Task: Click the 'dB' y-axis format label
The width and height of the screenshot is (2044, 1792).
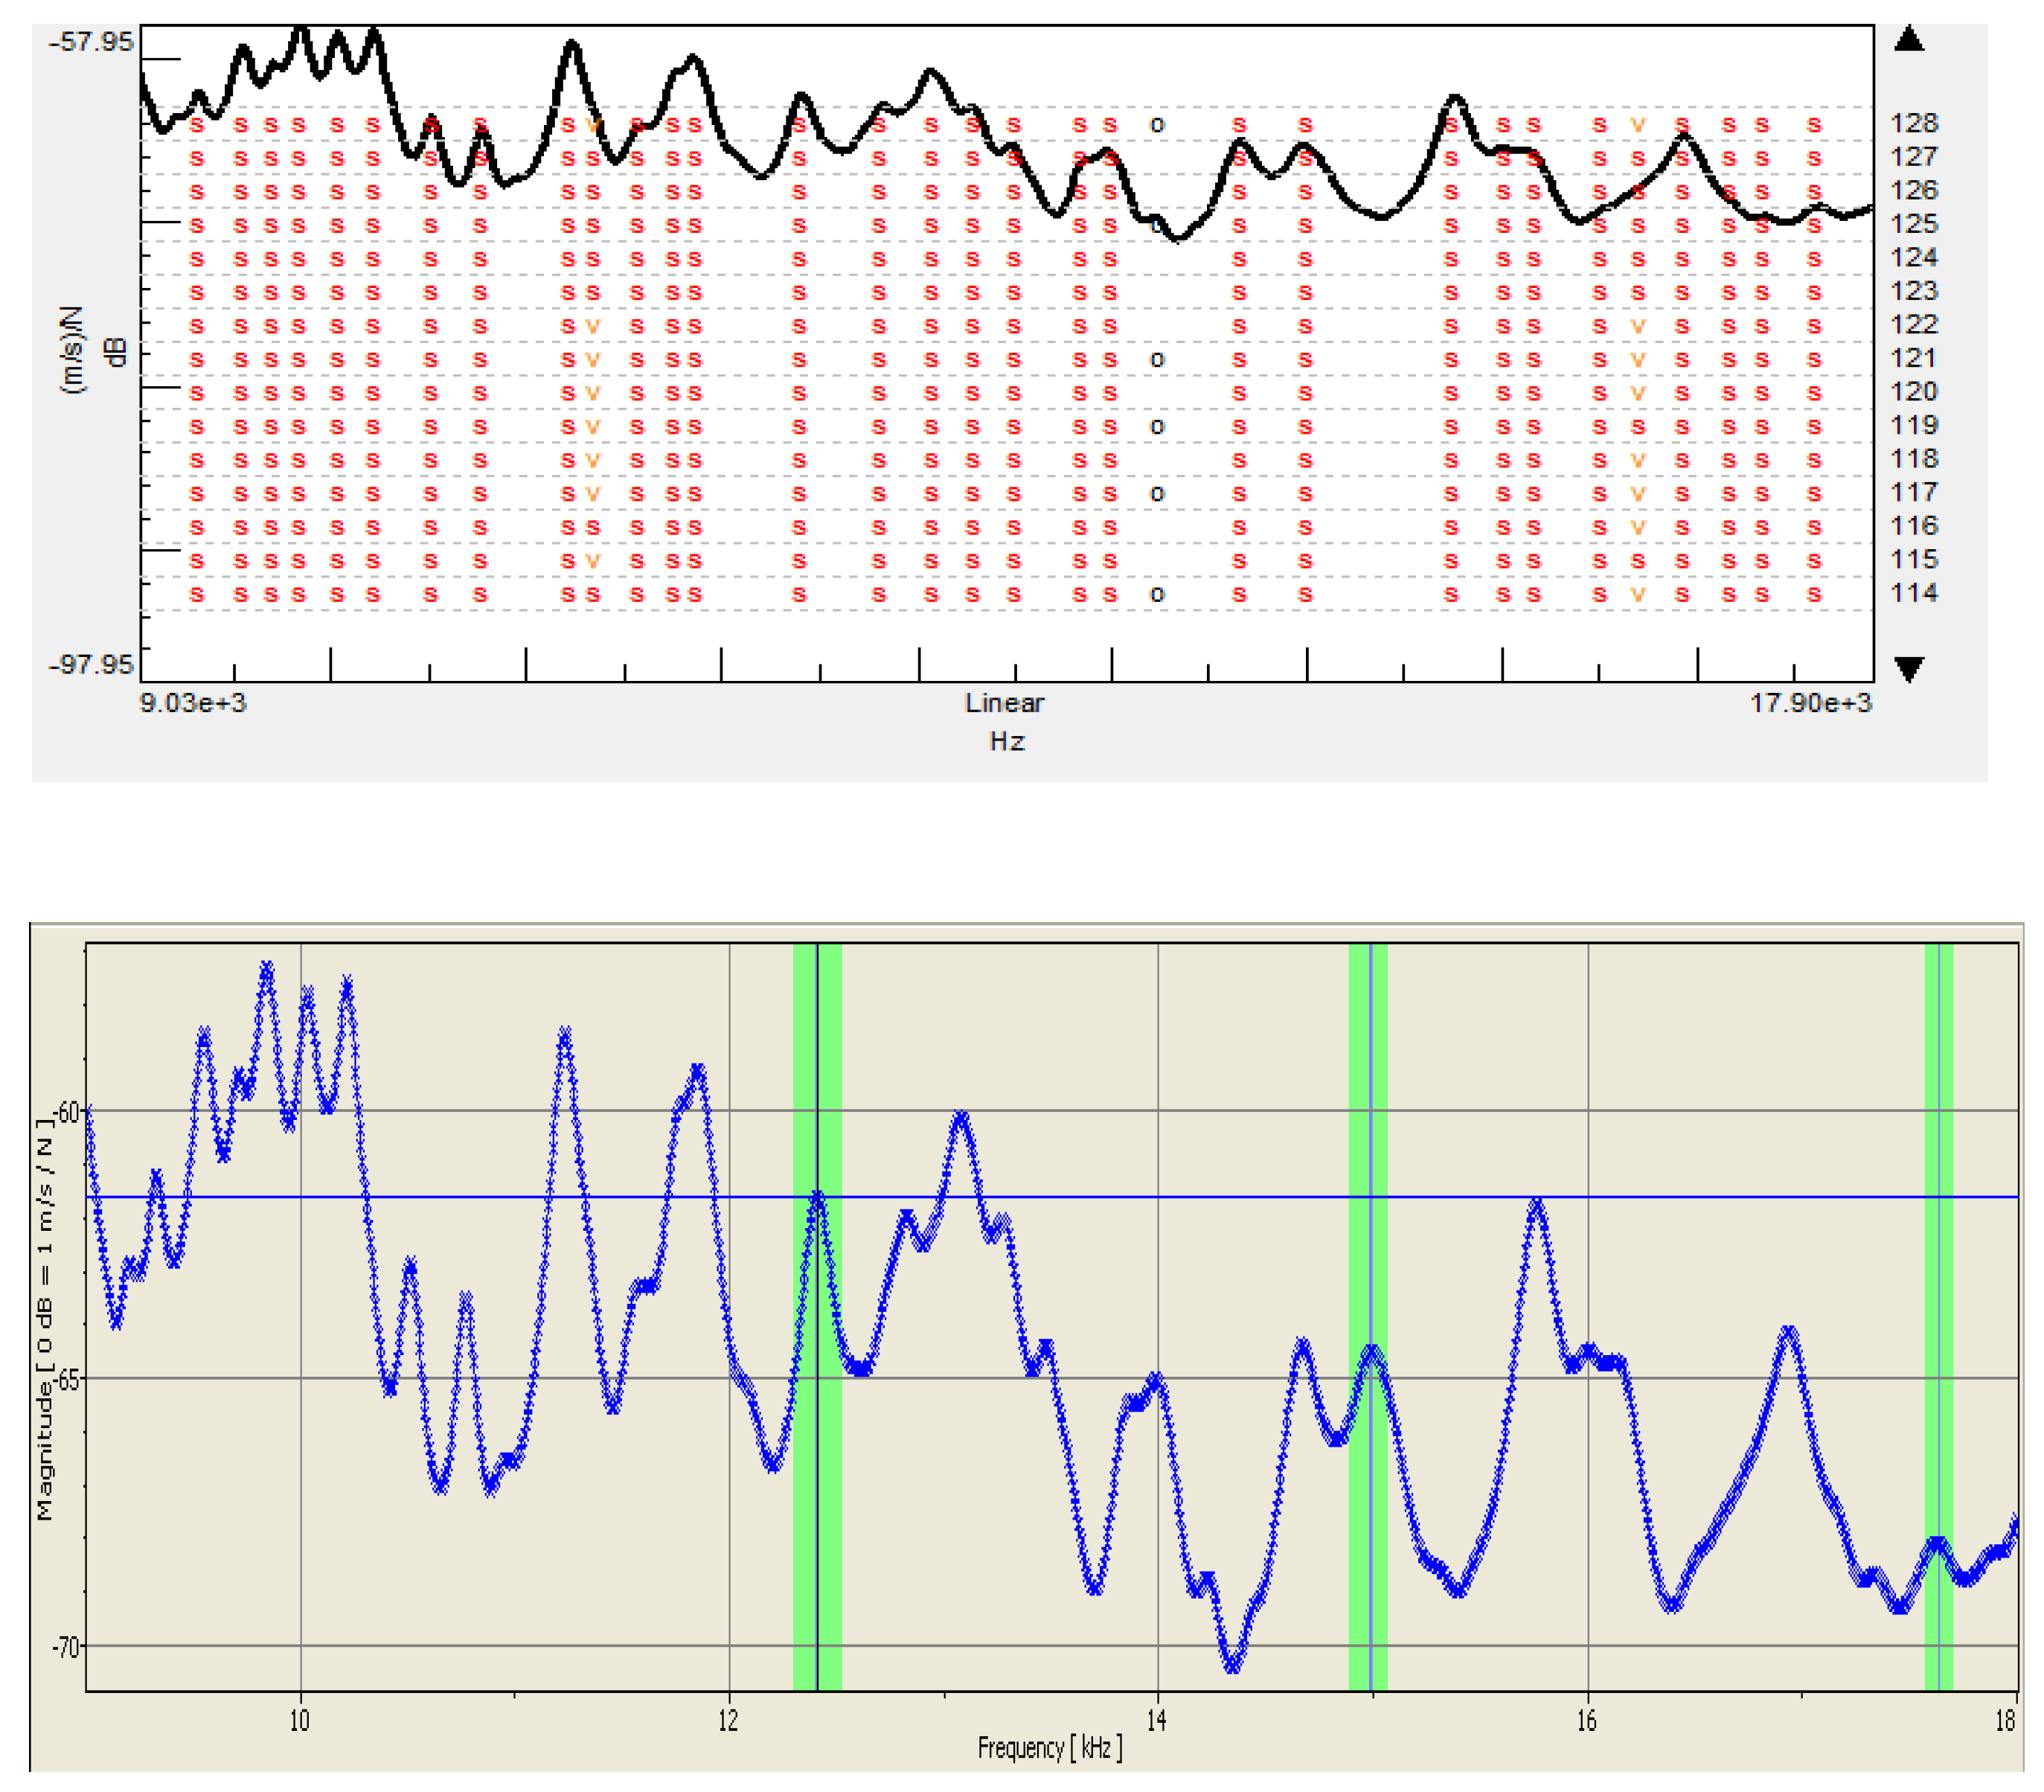Action: coord(117,352)
